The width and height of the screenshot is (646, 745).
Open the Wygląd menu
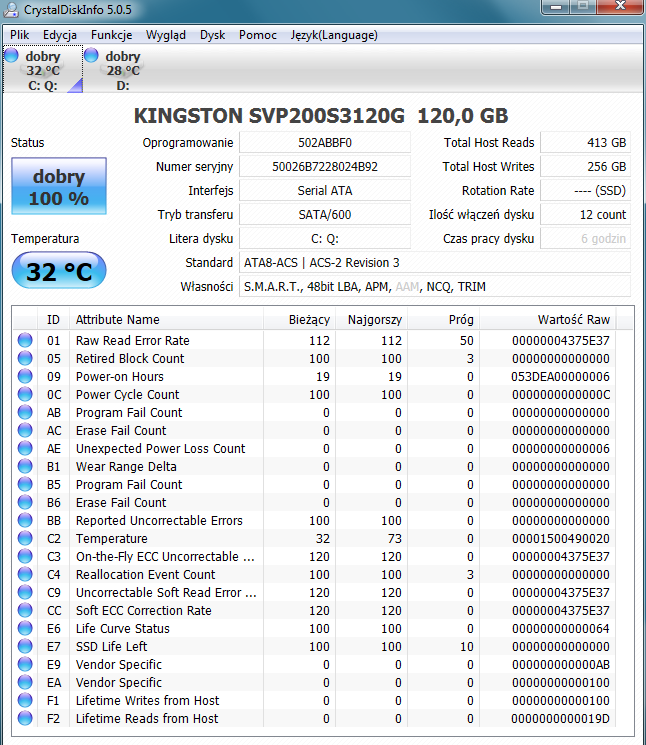tap(166, 35)
